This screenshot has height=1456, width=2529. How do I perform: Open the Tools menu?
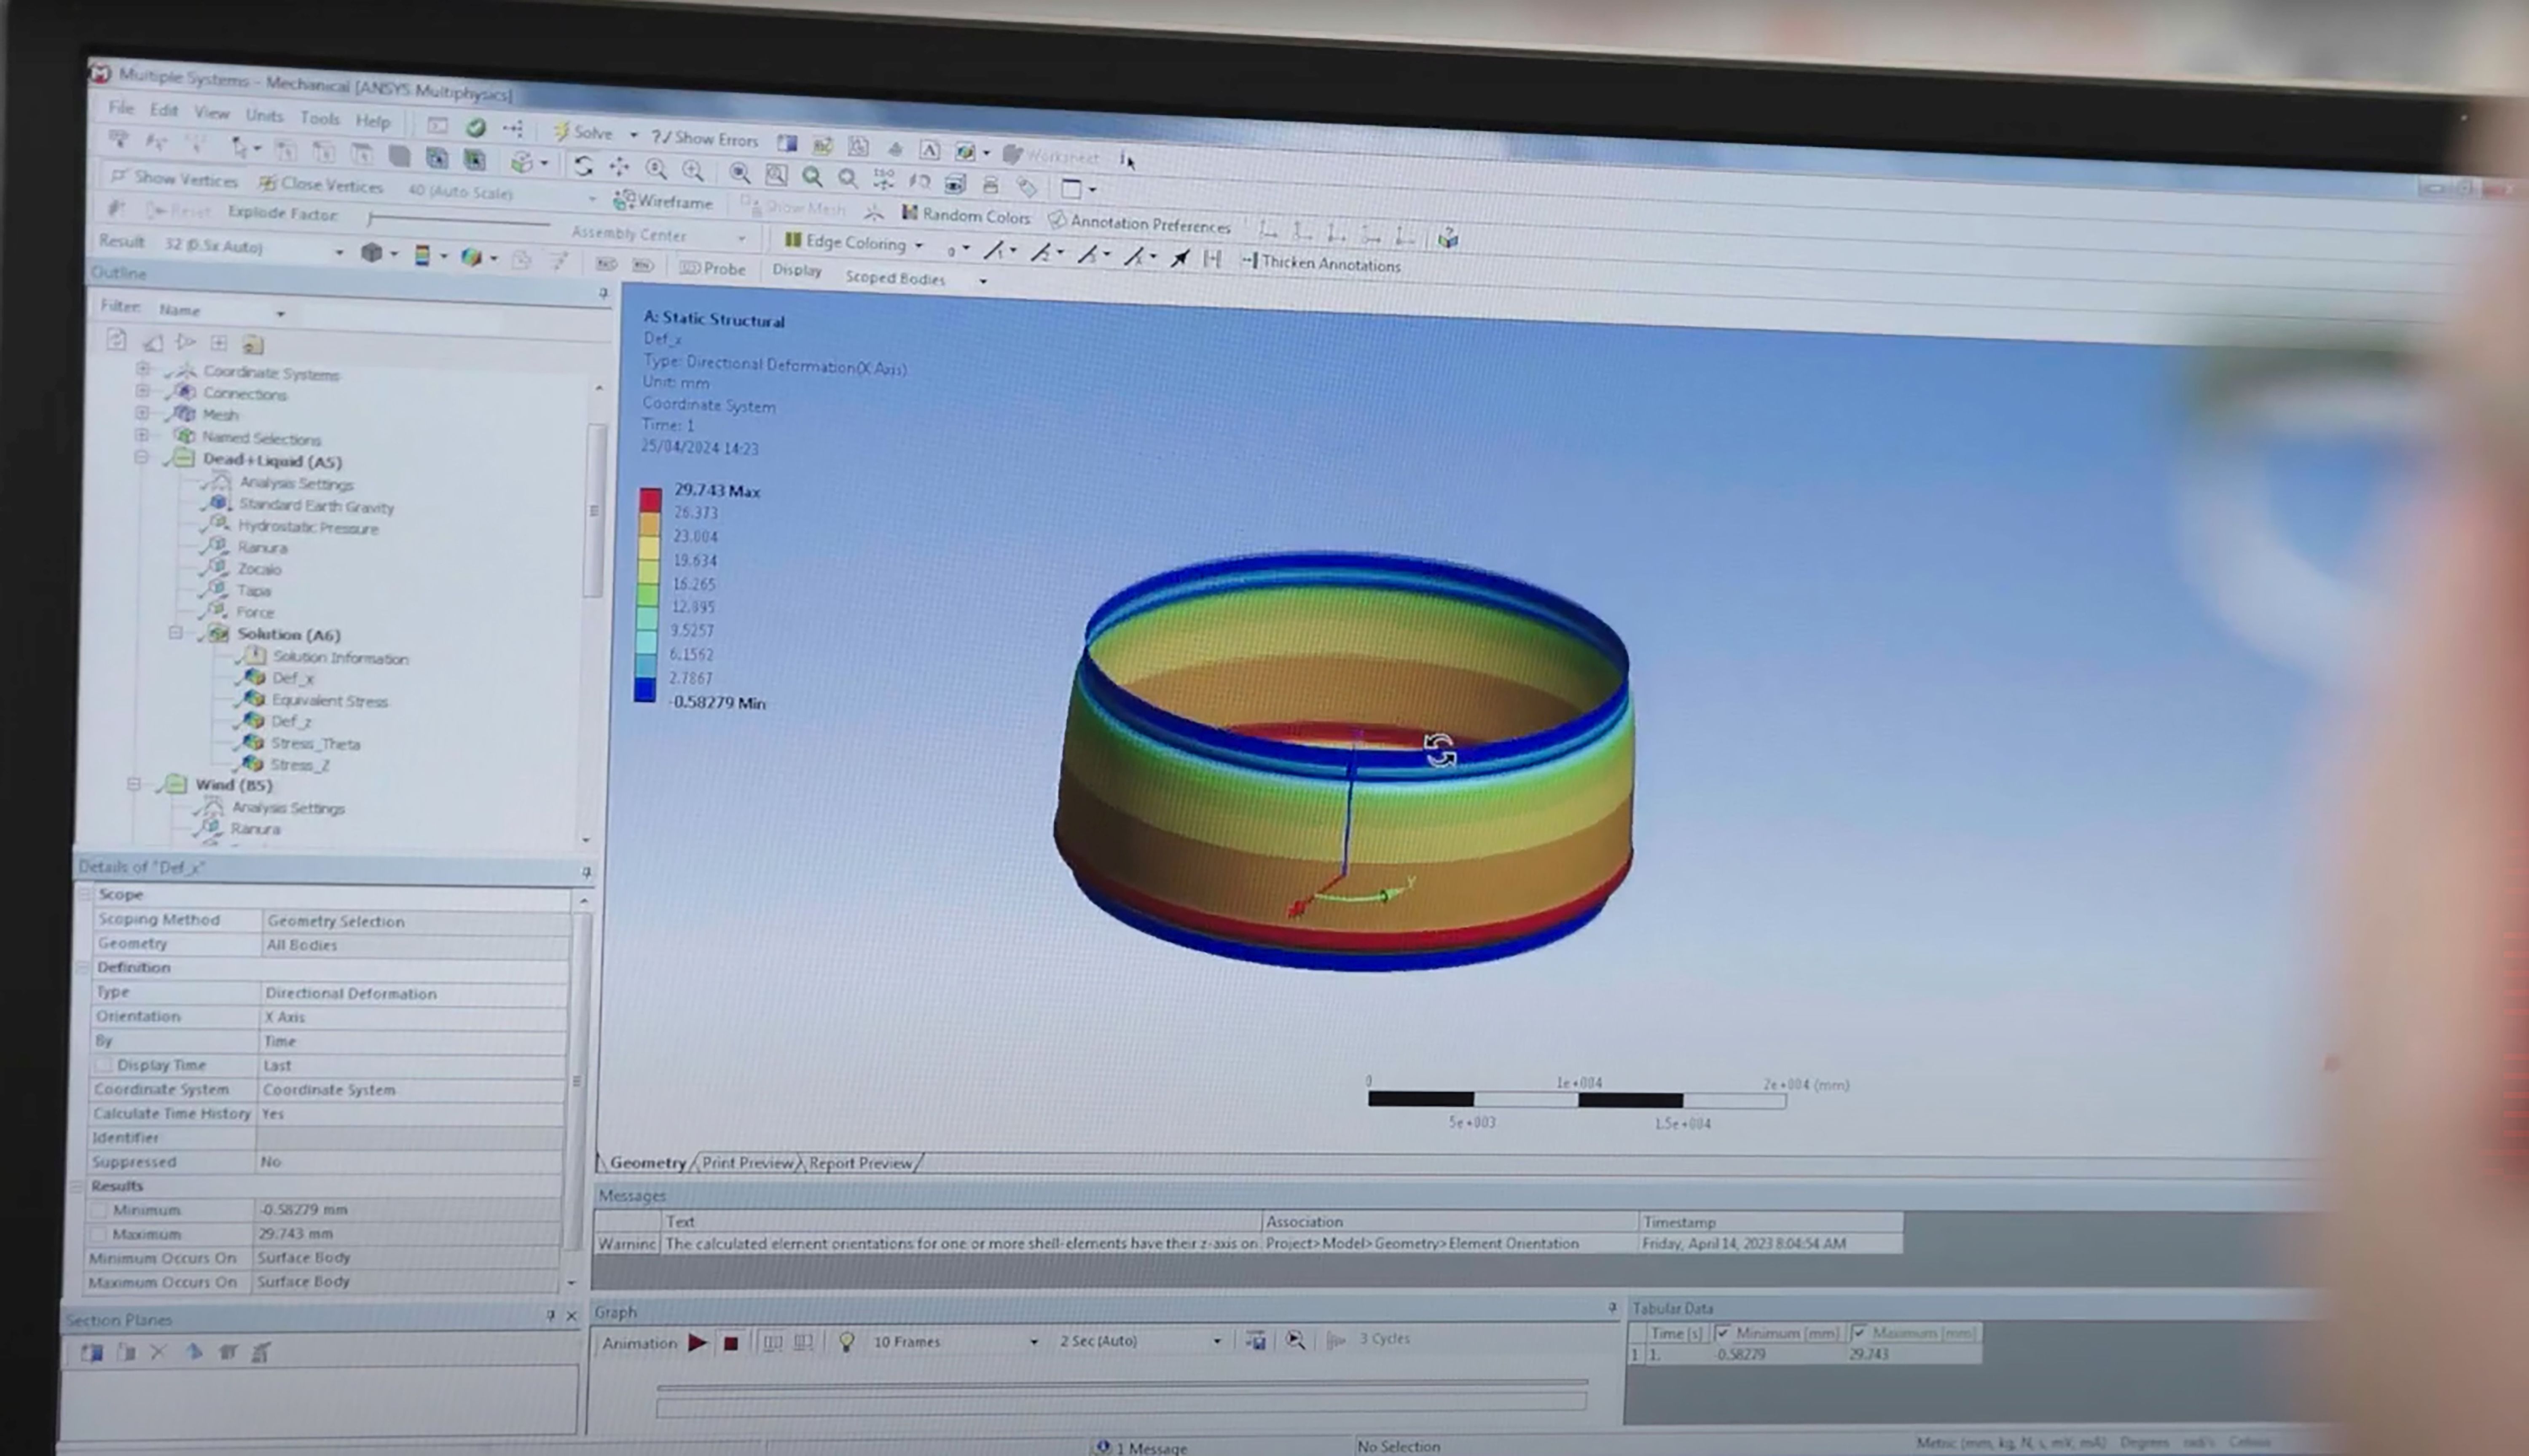point(319,118)
